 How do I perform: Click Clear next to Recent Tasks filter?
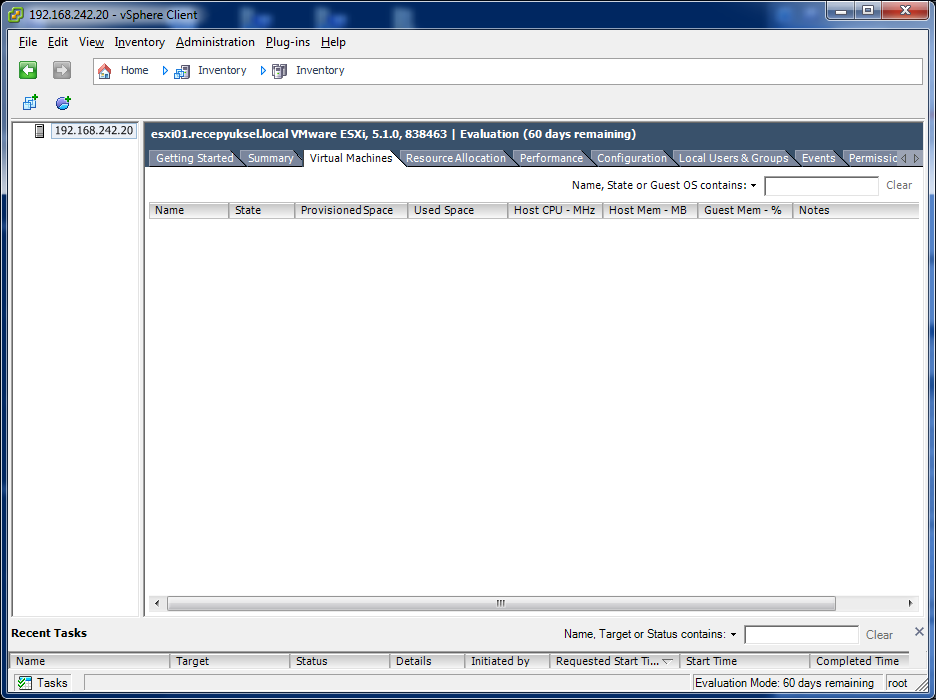[x=879, y=634]
